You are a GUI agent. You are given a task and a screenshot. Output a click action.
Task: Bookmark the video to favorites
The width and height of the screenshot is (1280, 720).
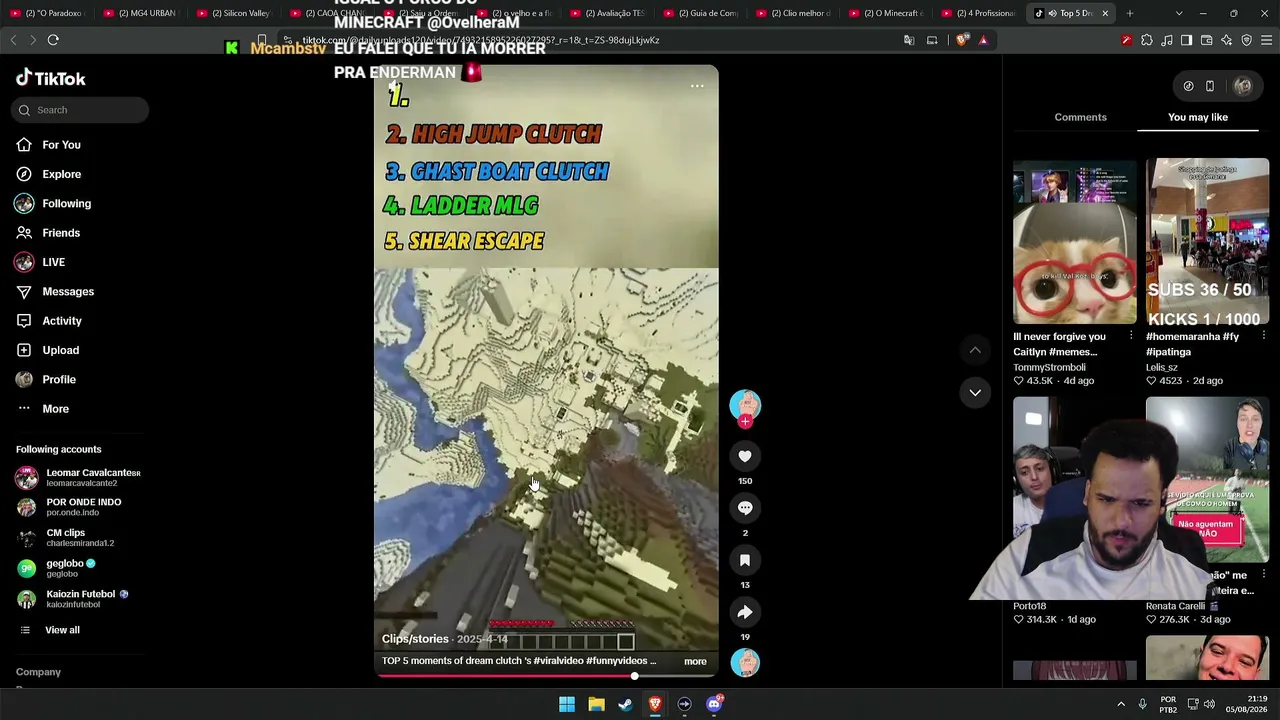pyautogui.click(x=745, y=560)
